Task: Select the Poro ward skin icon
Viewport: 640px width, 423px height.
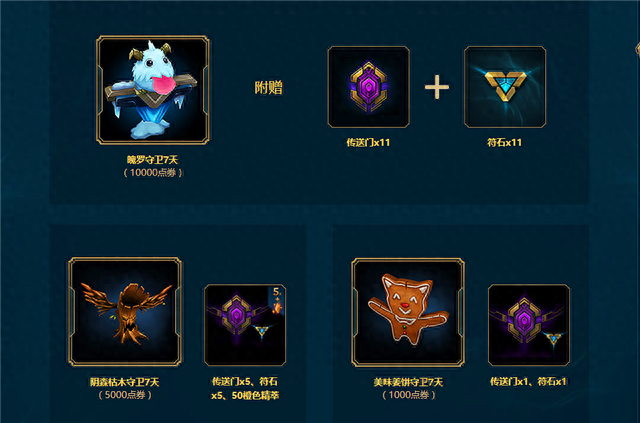Action: [153, 90]
